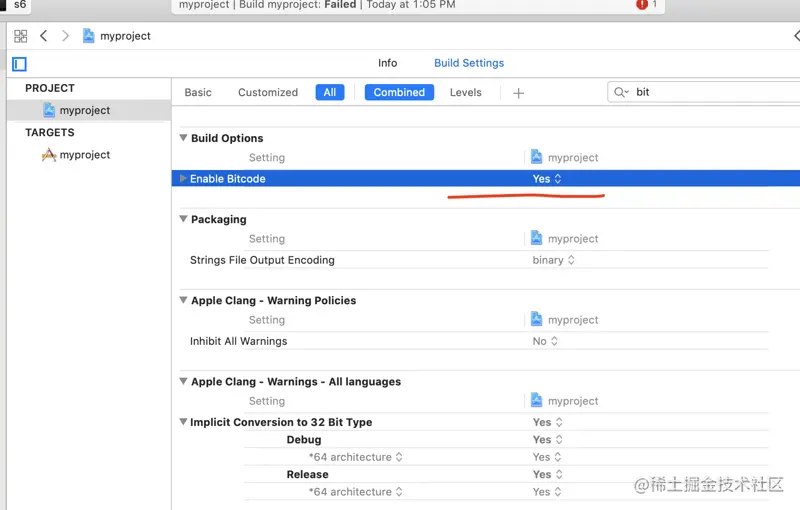The height and width of the screenshot is (510, 800).
Task: Open the Enable Bitcode Yes value popup
Action: [x=546, y=178]
